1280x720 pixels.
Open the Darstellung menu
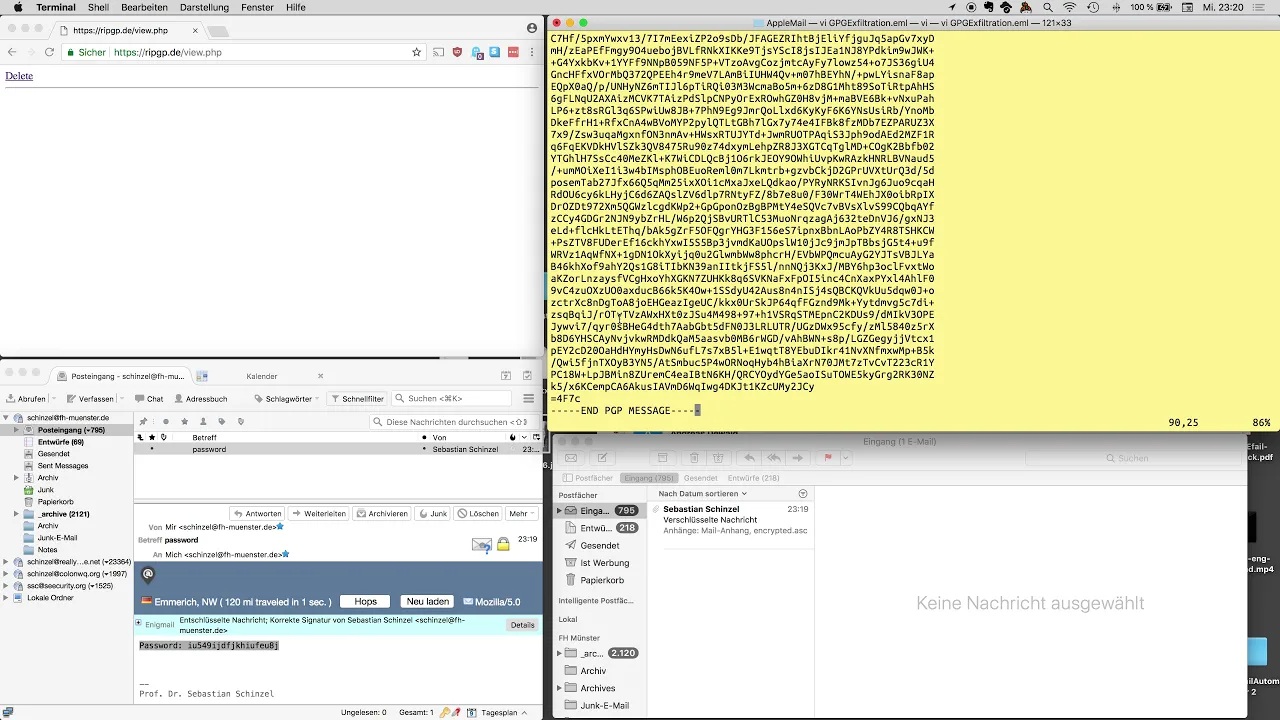pyautogui.click(x=204, y=7)
